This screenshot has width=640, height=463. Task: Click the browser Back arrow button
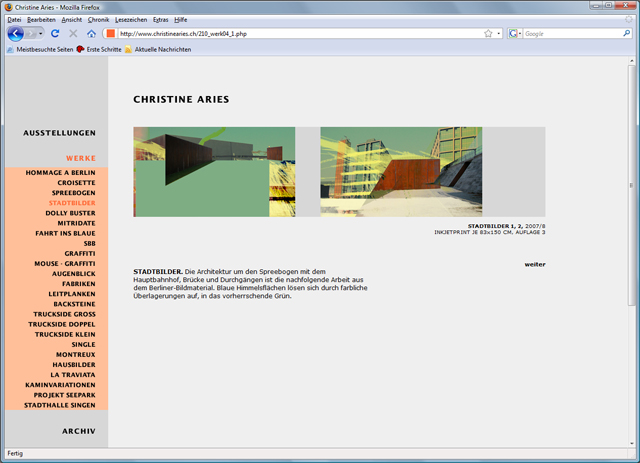16,33
